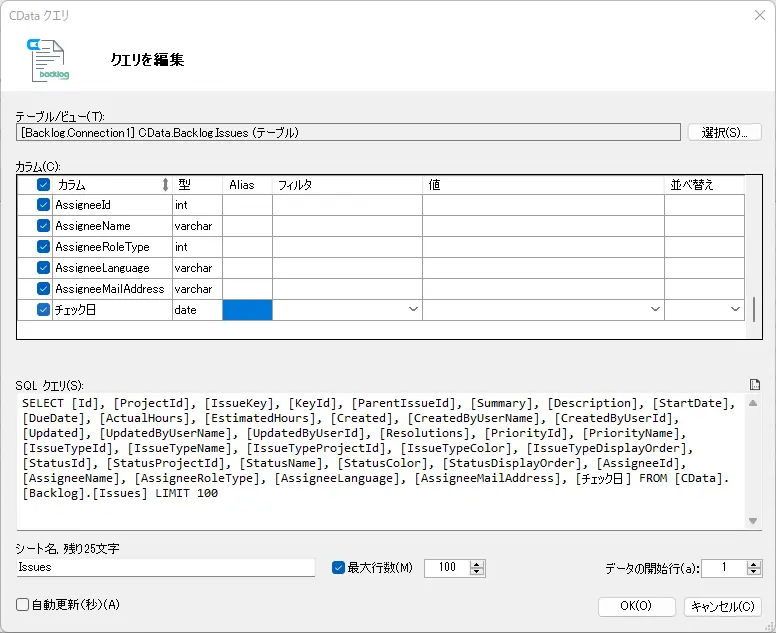Screen dimensions: 776x633
Task: Uncheck the AssigneeName column checkbox
Action: [44, 226]
